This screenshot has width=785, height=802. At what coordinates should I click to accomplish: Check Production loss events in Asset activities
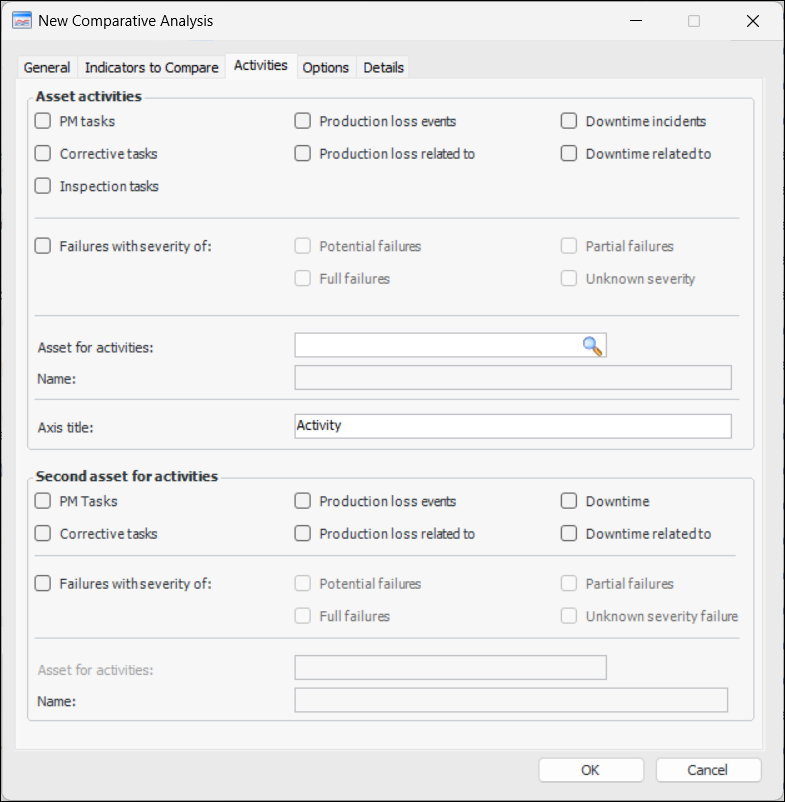[x=303, y=122]
